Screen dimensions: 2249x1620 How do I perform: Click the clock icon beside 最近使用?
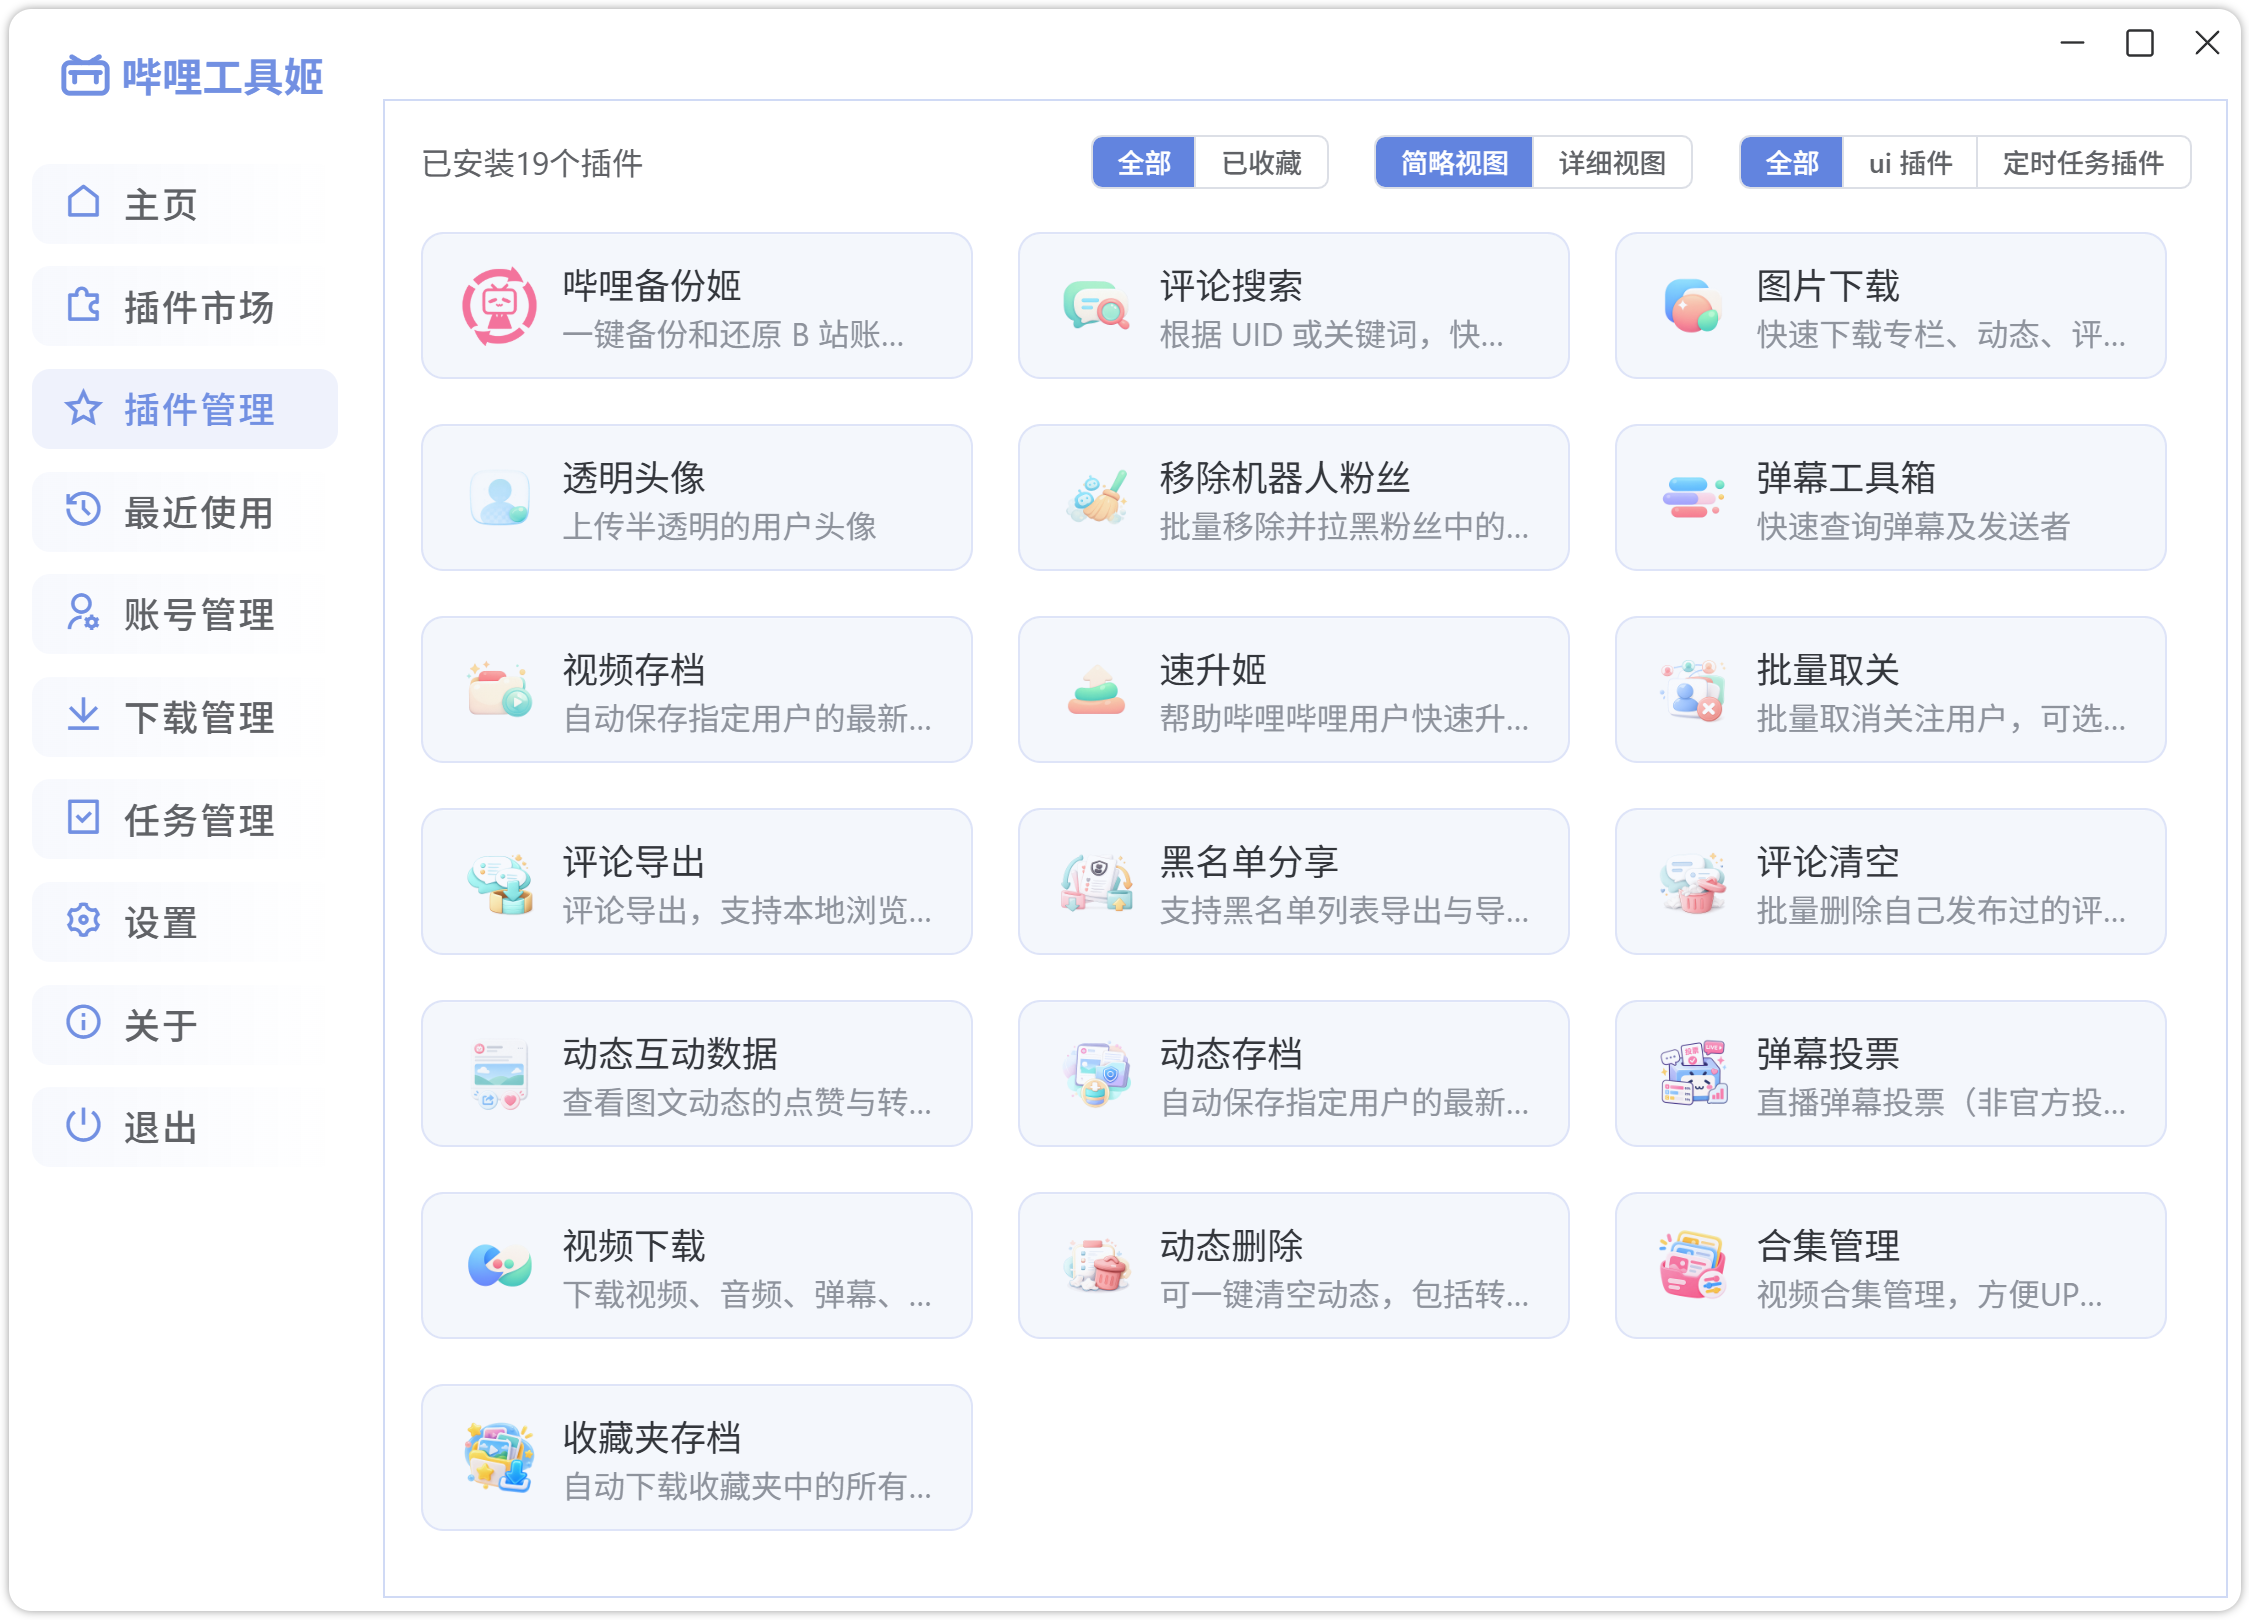point(84,510)
